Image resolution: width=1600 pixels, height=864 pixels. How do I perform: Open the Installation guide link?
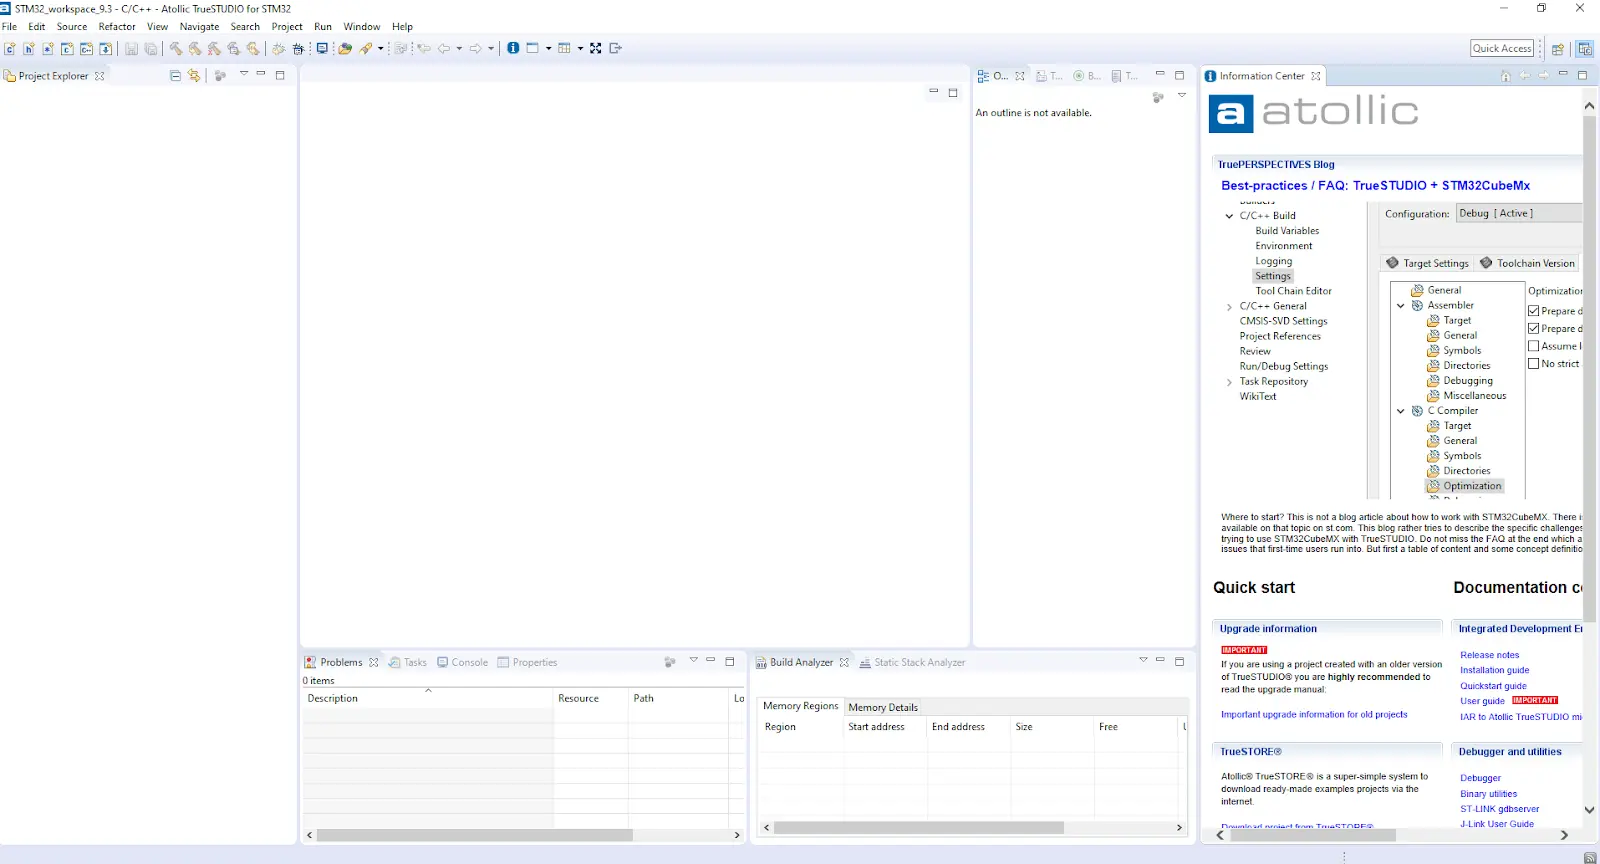[1494, 670]
